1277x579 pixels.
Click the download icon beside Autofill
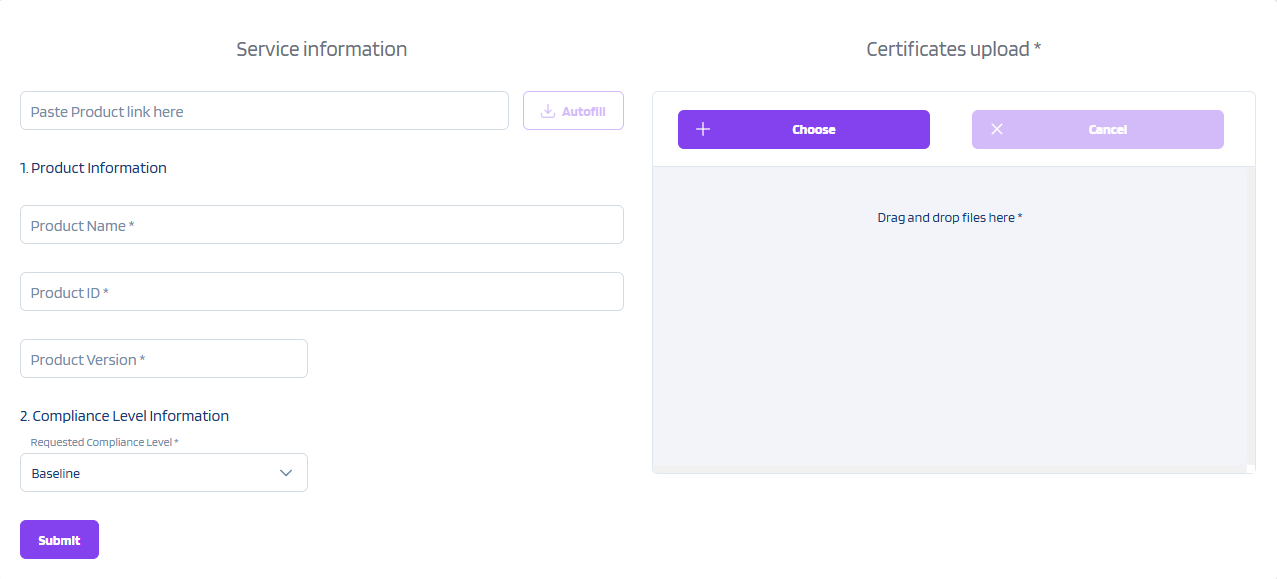click(547, 112)
